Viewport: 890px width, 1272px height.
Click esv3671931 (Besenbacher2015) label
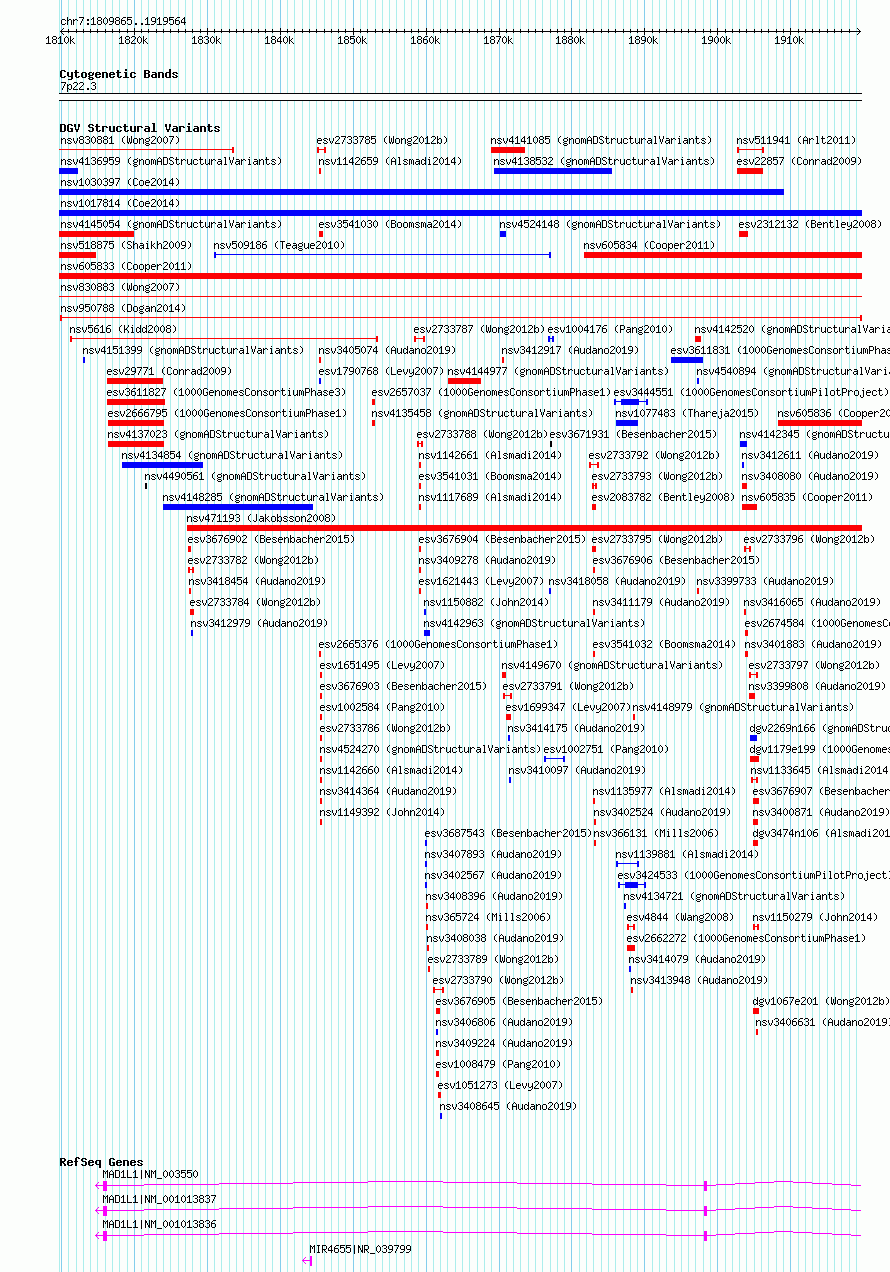coord(633,434)
